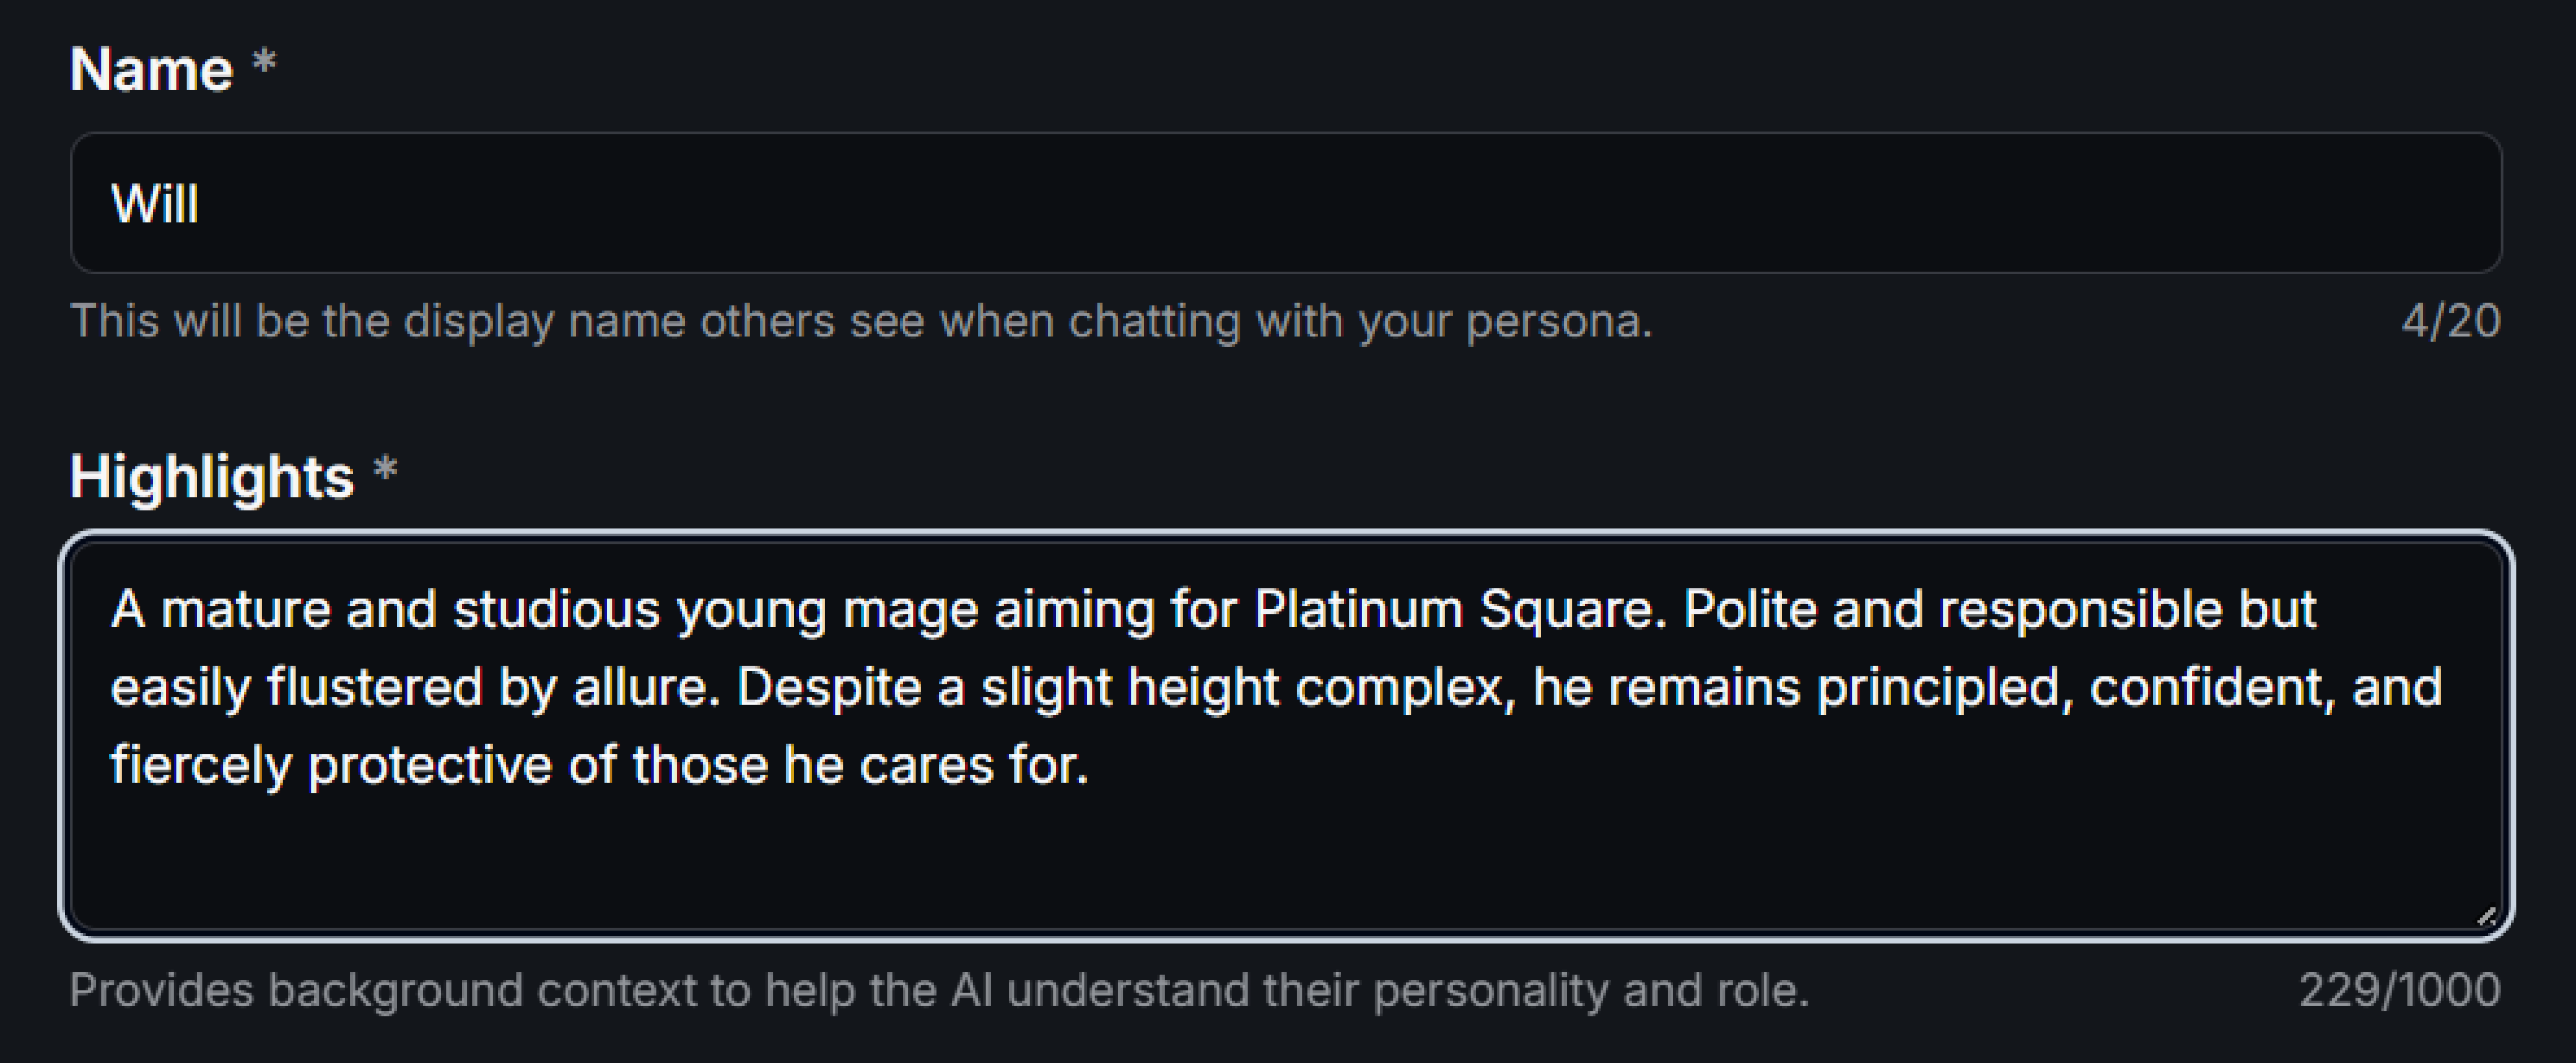Screen dimensions: 2576x1063
Task: Click the 229/1000 character counter
Action: [x=2399, y=990]
